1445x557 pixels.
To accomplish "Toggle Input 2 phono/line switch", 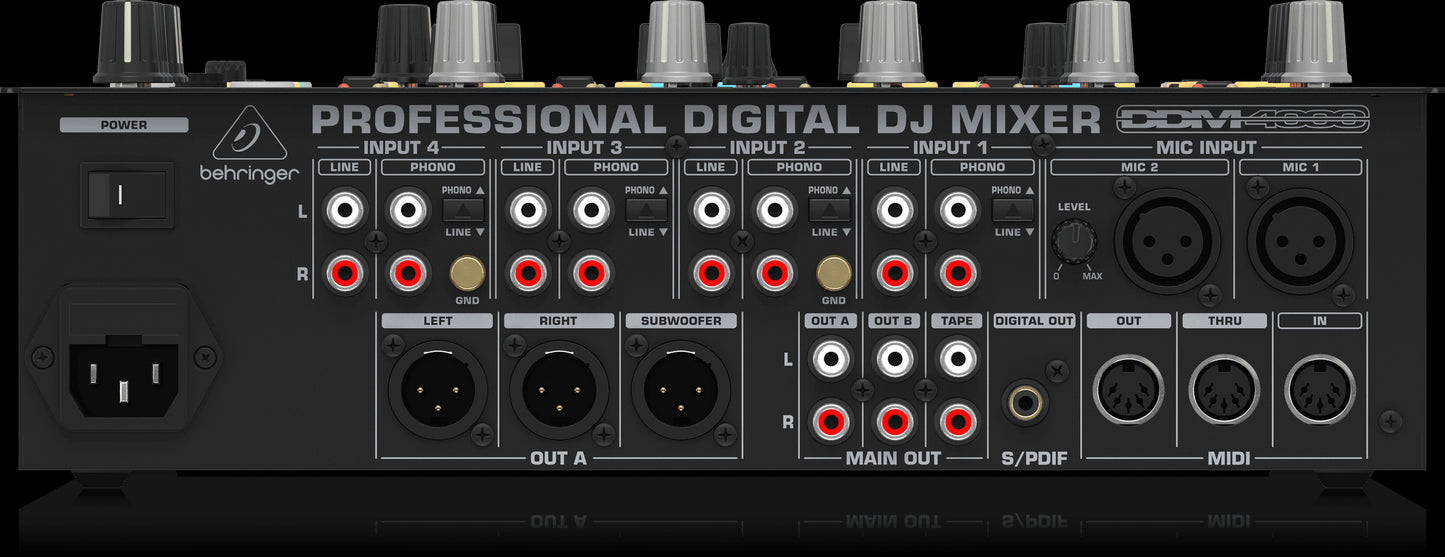I will (829, 210).
